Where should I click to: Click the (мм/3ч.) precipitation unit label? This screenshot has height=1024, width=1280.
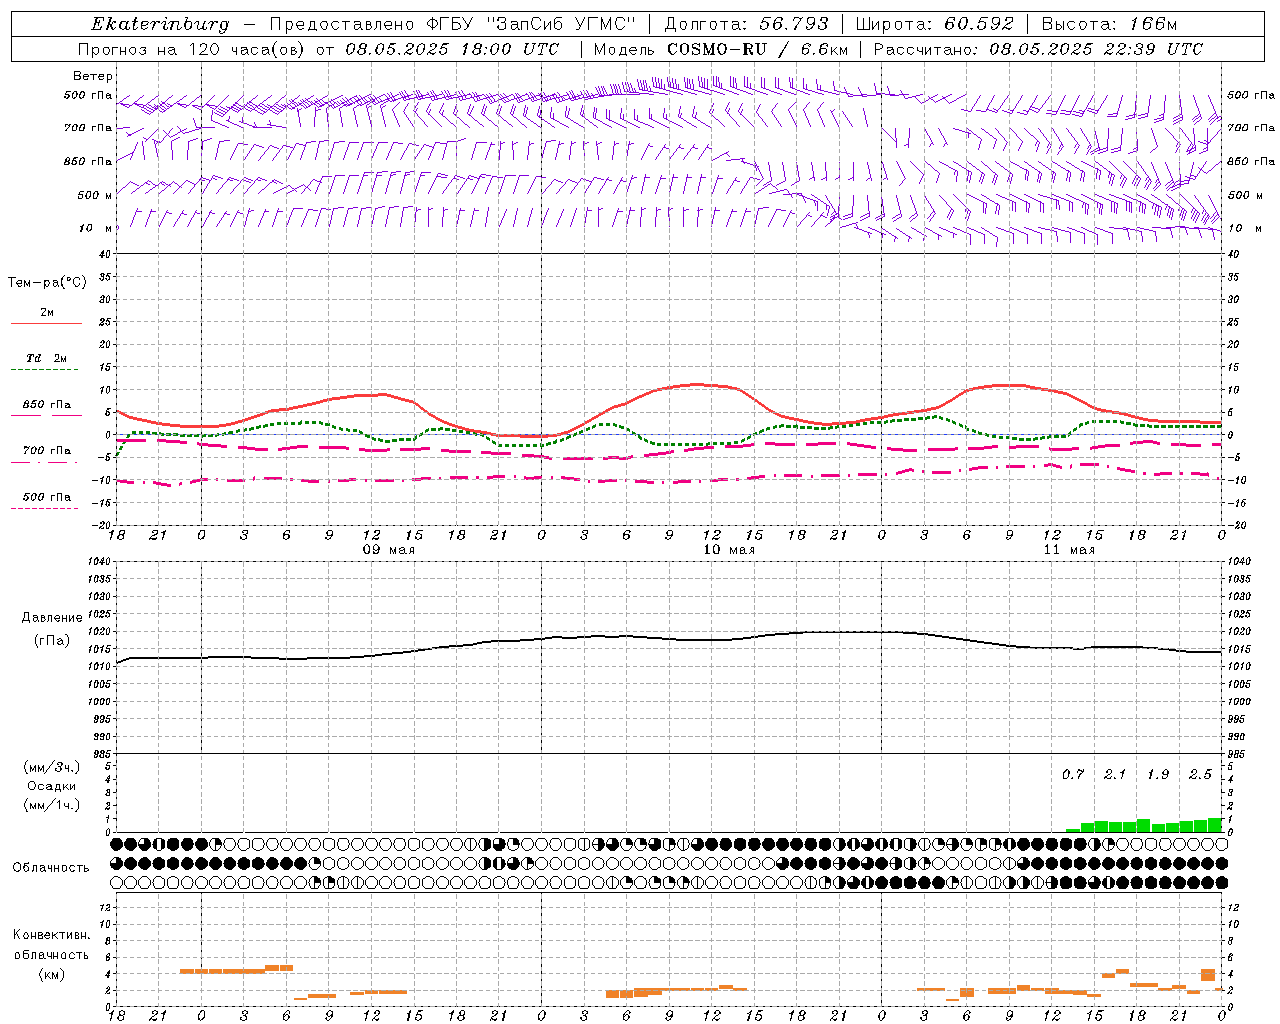52,768
